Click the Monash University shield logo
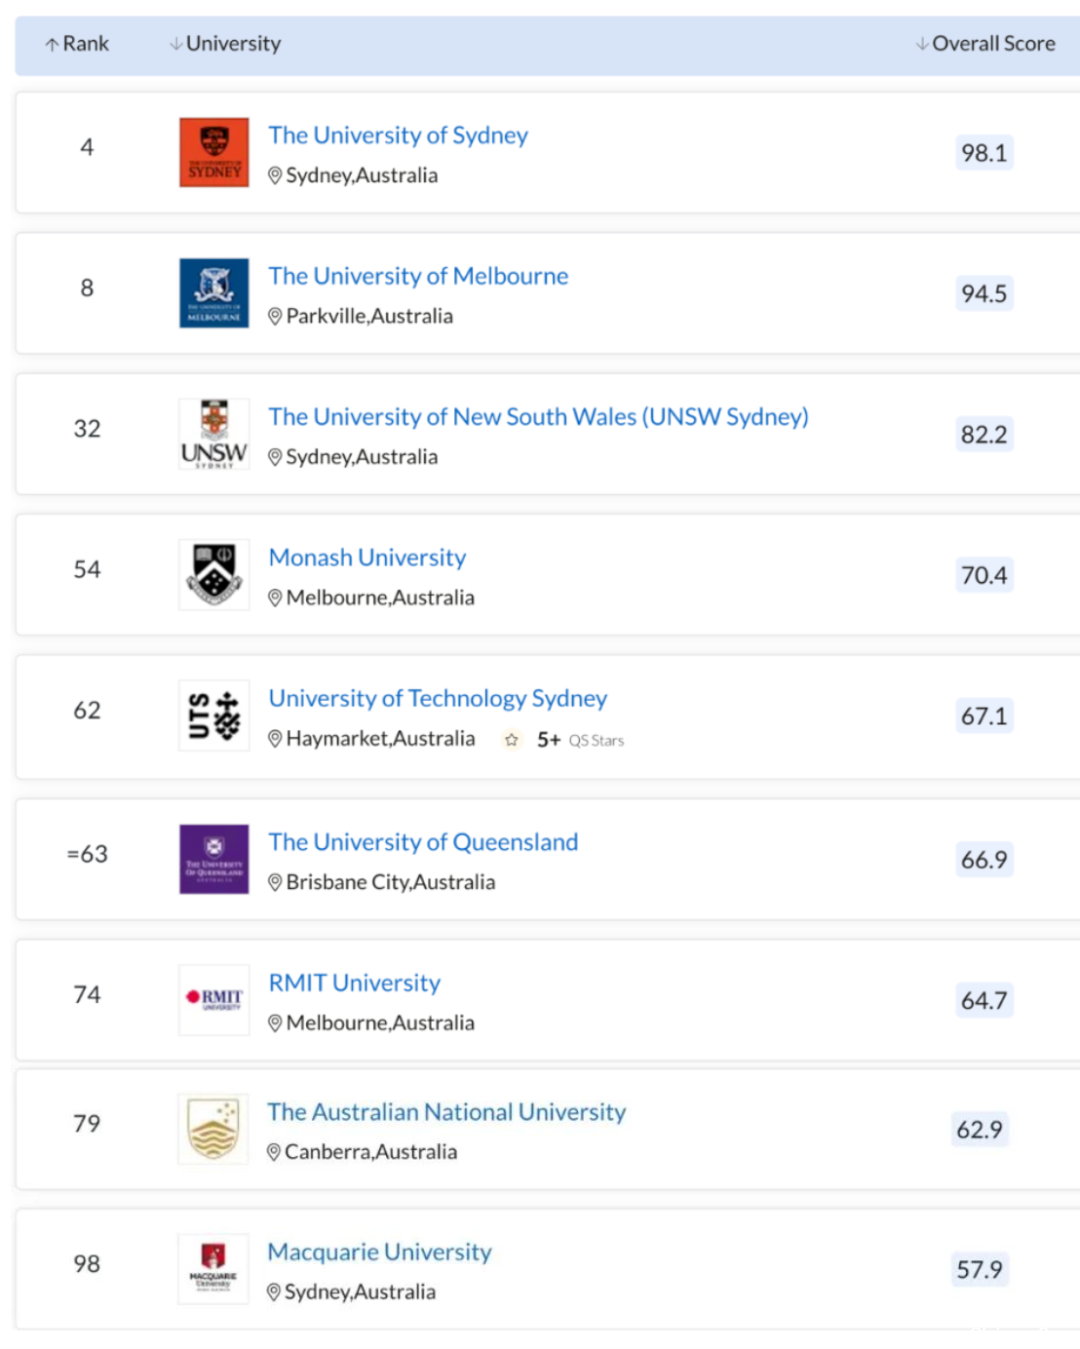Screen dimensions: 1080x1349 [214, 575]
